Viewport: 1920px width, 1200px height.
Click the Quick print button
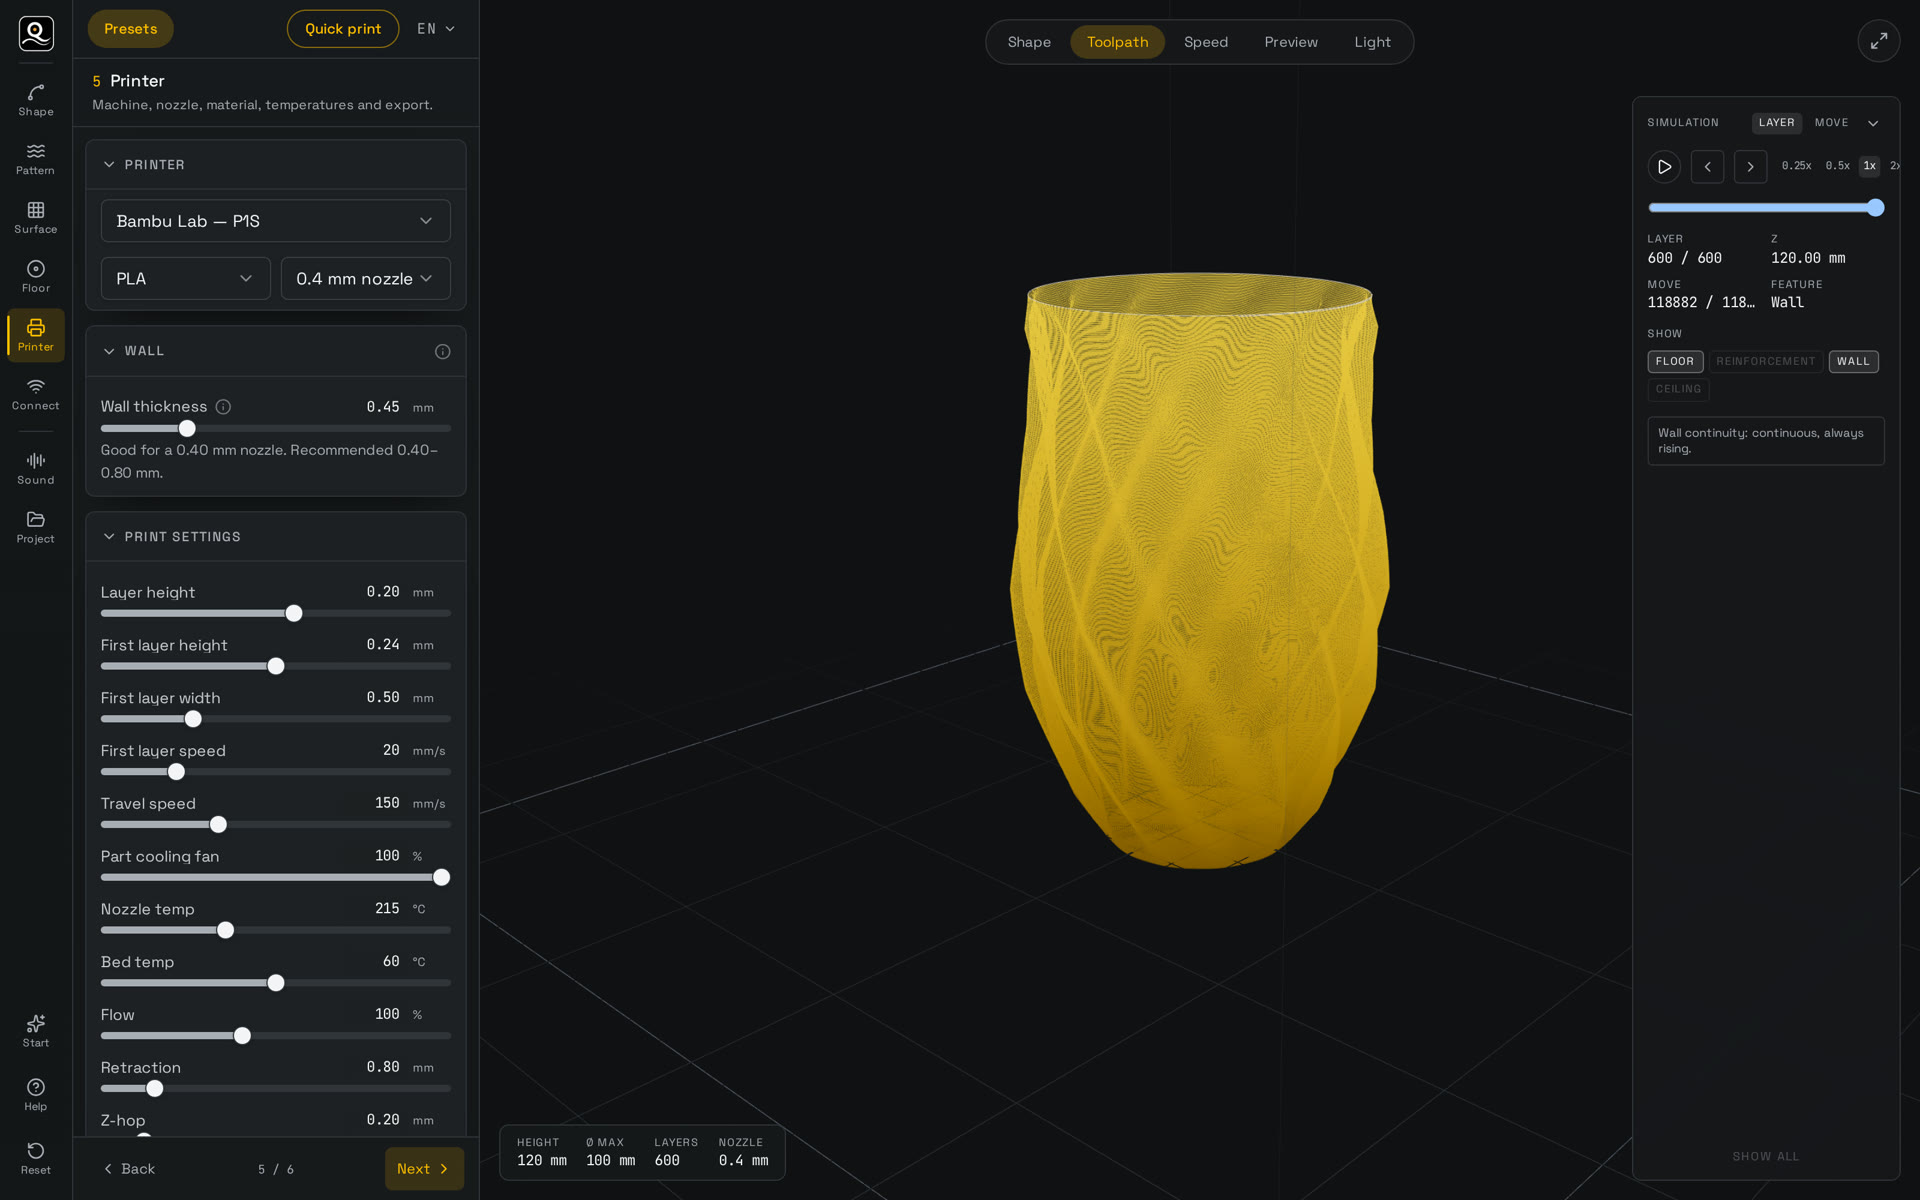(343, 29)
